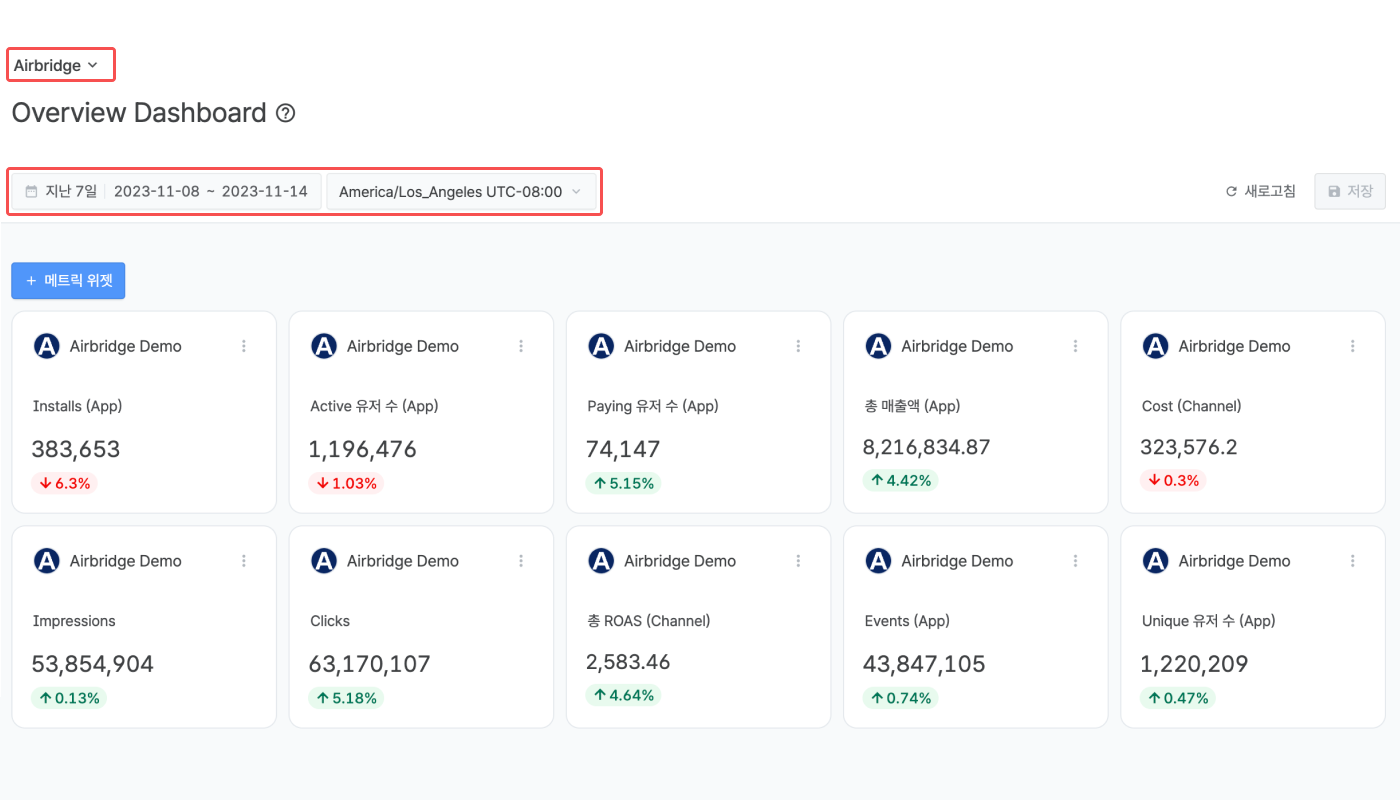Open the more options menu on Impressions card
Viewport: 1400px width, 800px height.
tap(244, 561)
